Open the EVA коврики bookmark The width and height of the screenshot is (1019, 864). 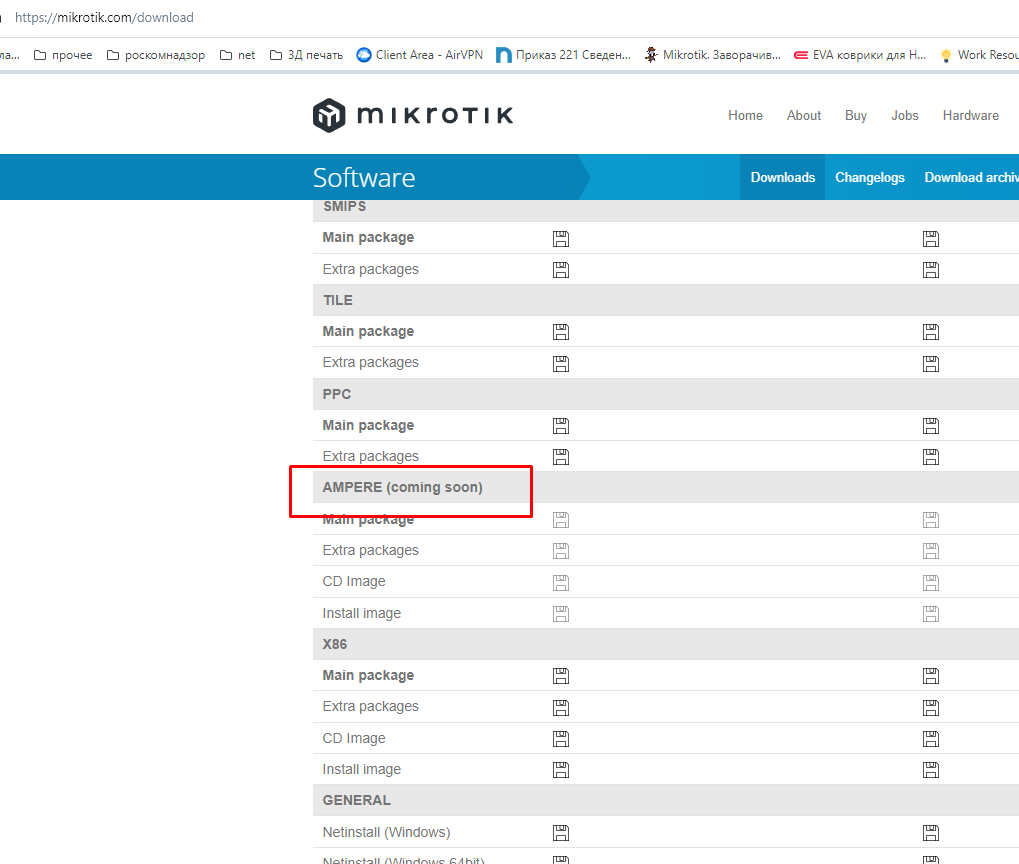click(x=860, y=55)
